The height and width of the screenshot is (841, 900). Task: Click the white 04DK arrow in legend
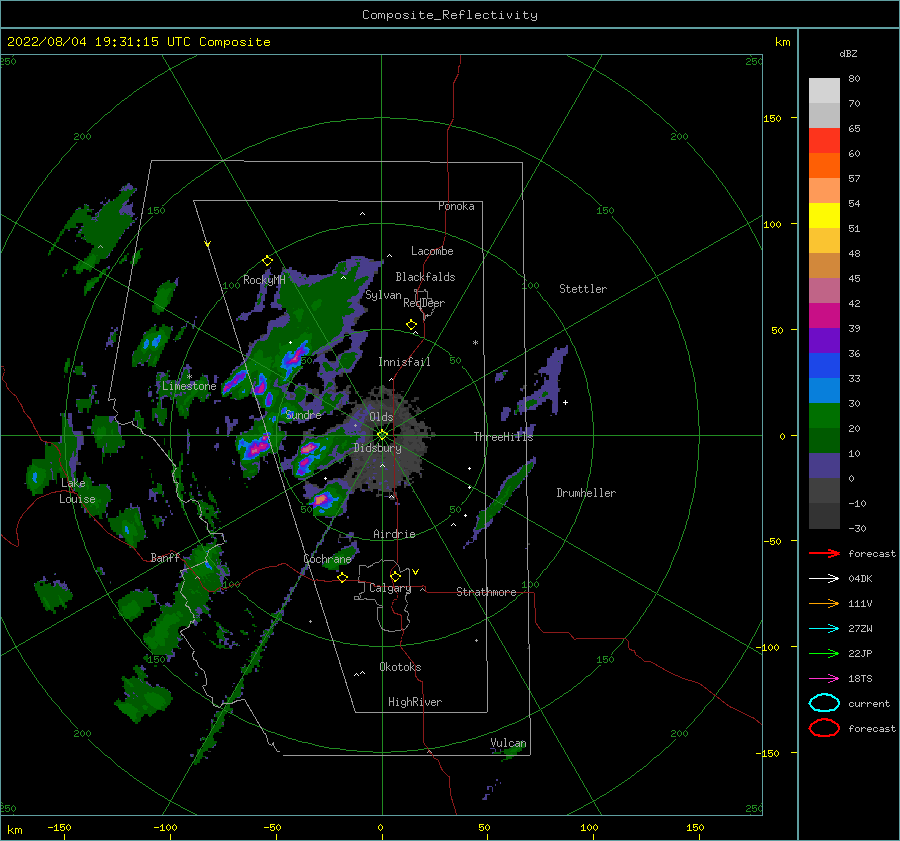824,578
